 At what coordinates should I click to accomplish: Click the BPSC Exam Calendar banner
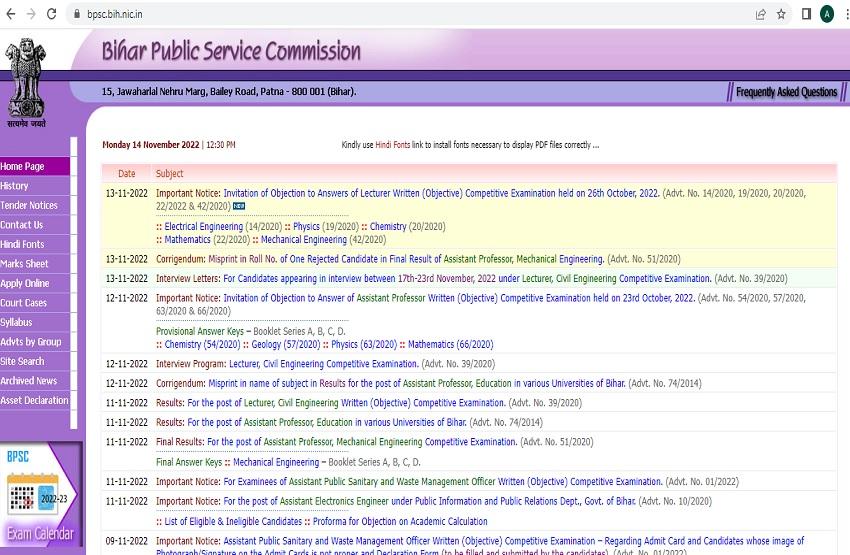click(x=40, y=495)
